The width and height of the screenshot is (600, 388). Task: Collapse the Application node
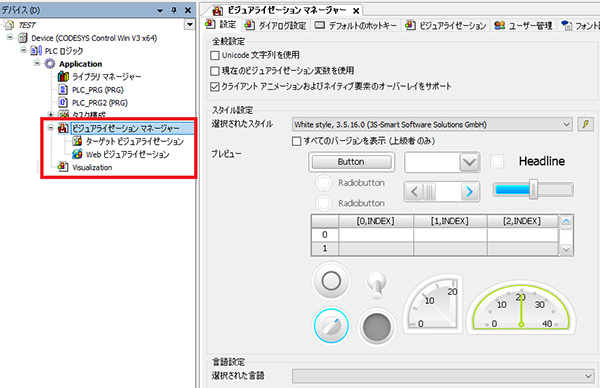(37, 63)
